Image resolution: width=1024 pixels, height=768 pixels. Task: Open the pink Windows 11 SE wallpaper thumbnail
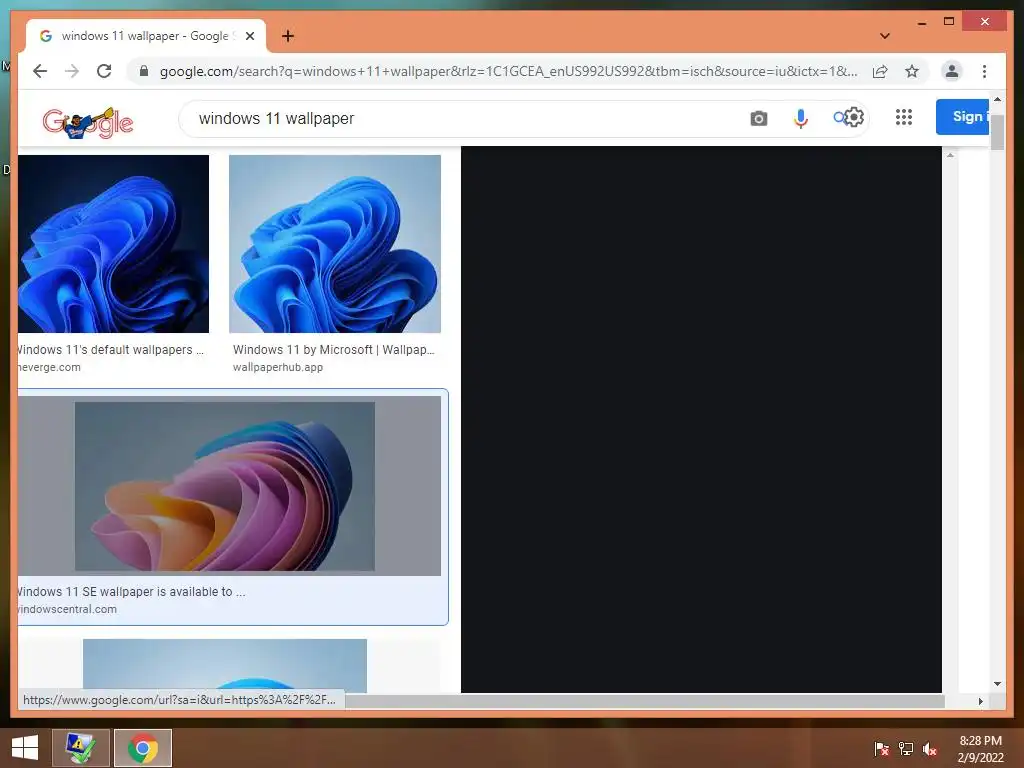click(x=229, y=486)
